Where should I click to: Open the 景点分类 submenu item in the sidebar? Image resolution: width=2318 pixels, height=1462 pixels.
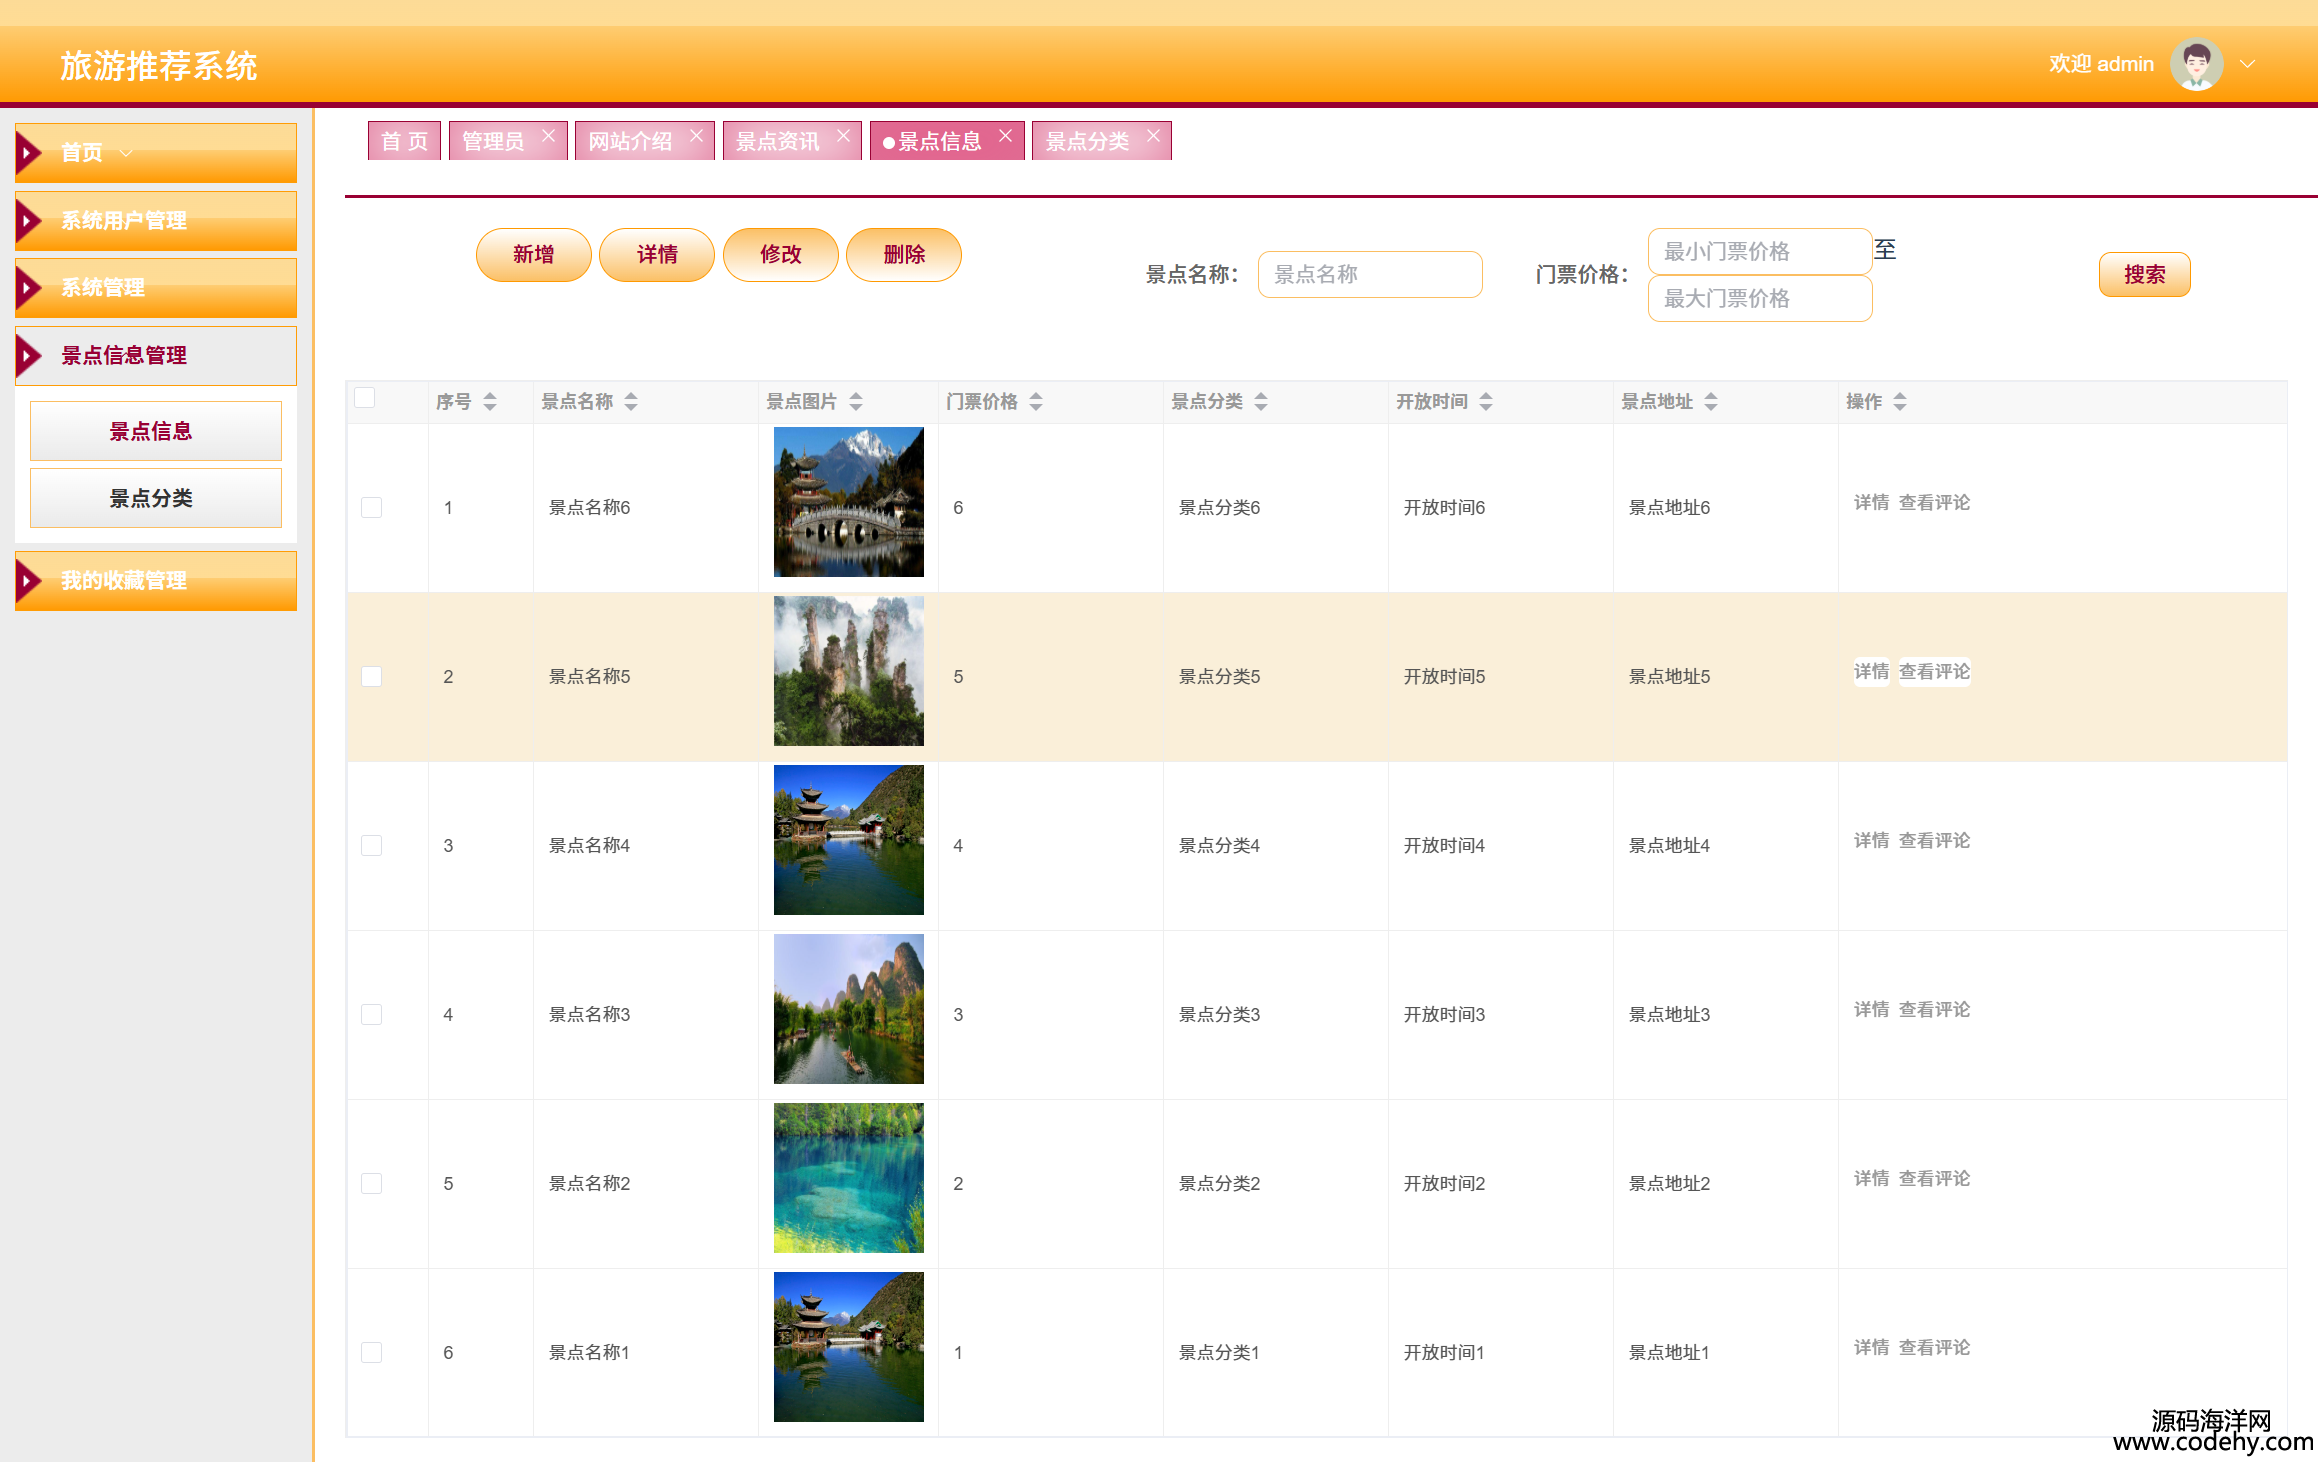pyautogui.click(x=156, y=498)
